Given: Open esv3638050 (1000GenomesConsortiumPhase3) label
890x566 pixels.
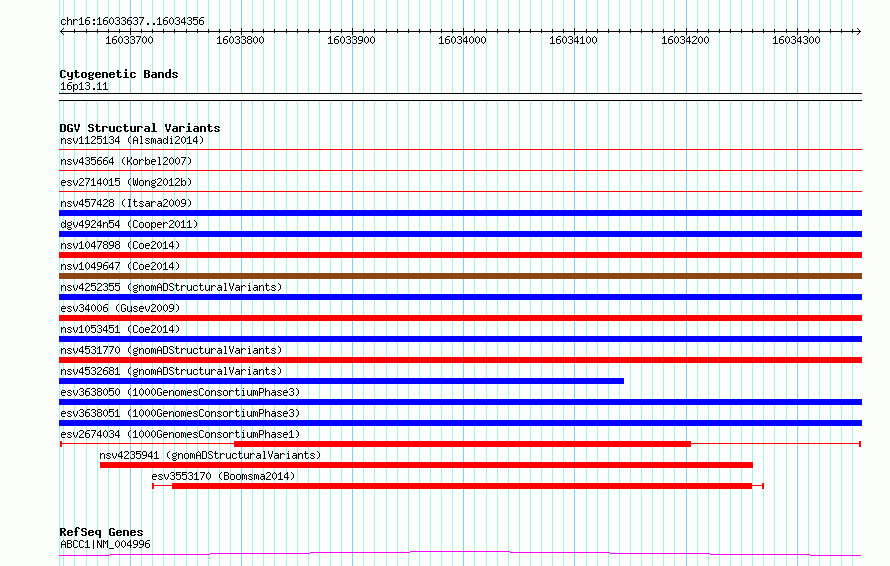Looking at the screenshot, I should click(180, 392).
